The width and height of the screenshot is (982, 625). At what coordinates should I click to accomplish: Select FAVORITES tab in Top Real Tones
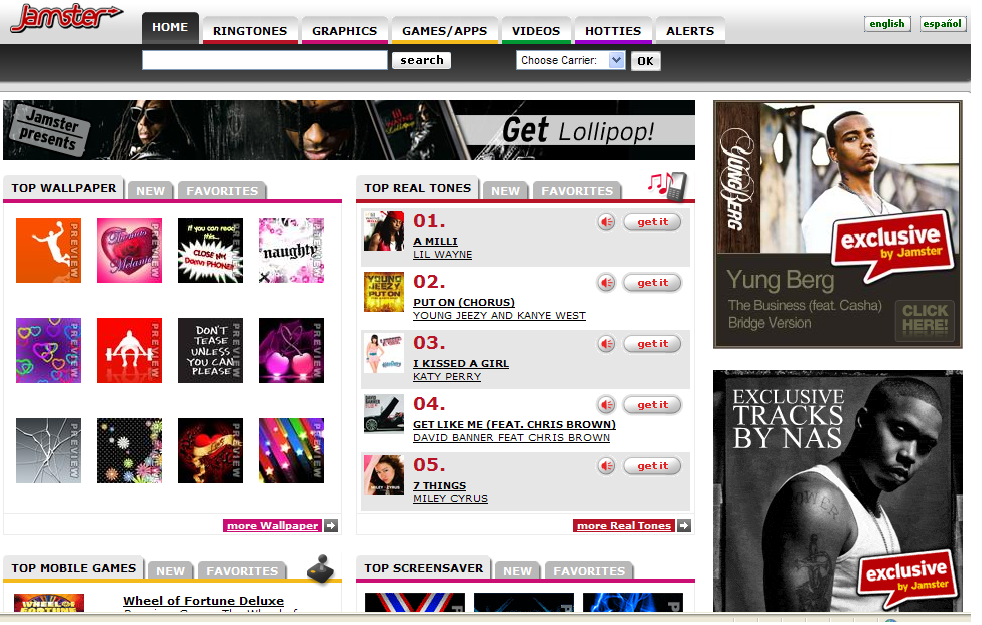[x=577, y=190]
